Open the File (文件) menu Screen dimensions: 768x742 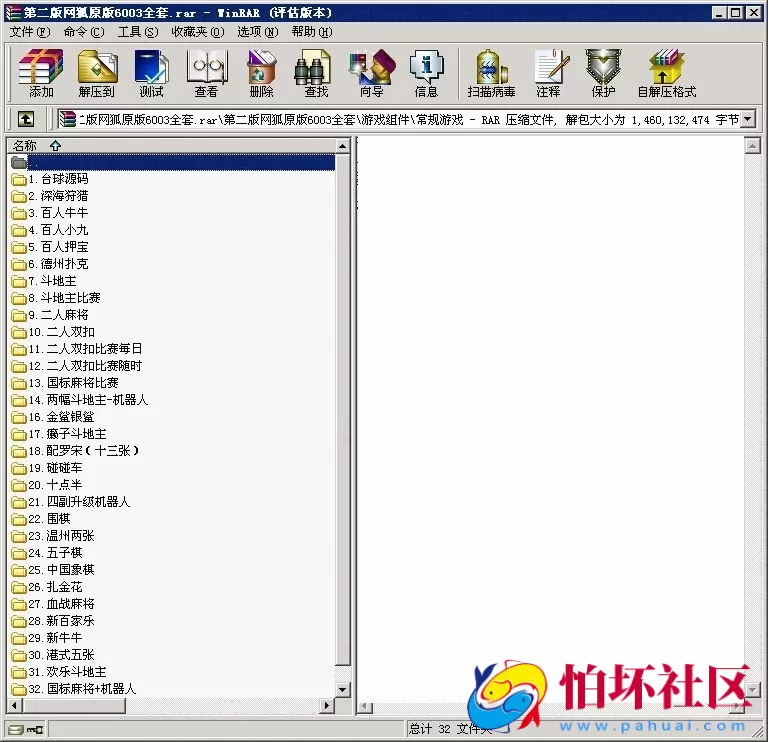[30, 32]
